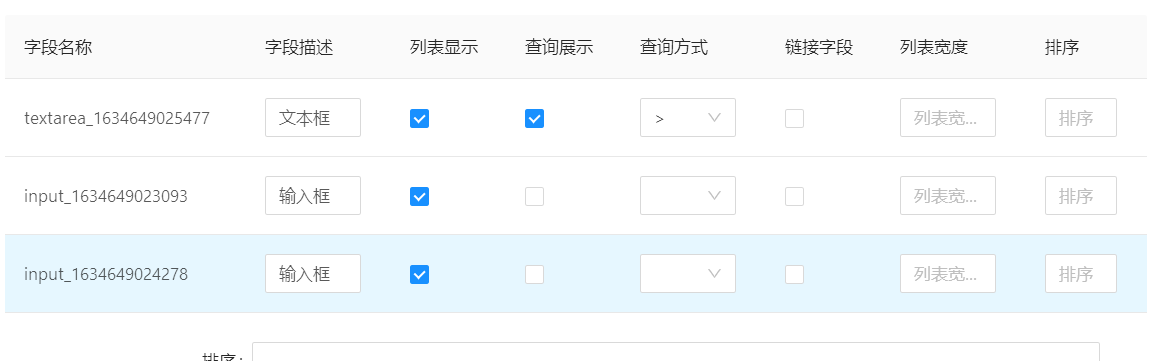Expand 查询方式 dropdown for input_1634649024278

[688, 274]
